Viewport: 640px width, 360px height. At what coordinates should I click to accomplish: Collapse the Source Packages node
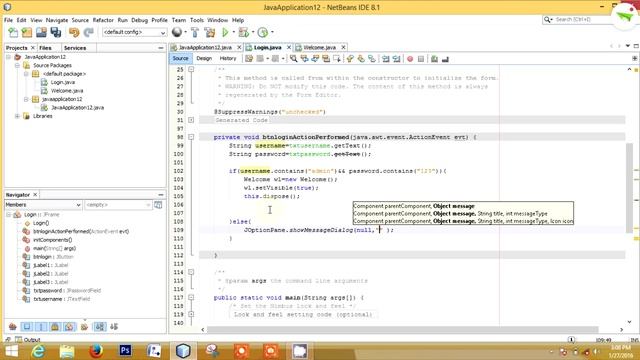[x=17, y=65]
